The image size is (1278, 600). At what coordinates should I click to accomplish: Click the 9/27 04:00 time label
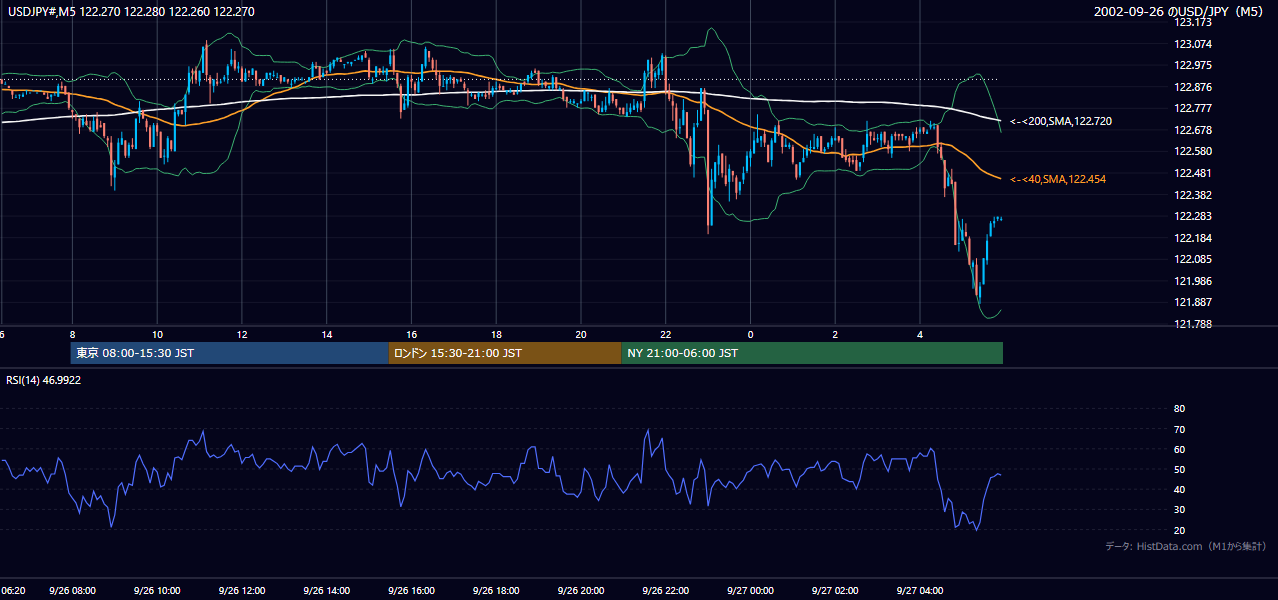point(919,590)
